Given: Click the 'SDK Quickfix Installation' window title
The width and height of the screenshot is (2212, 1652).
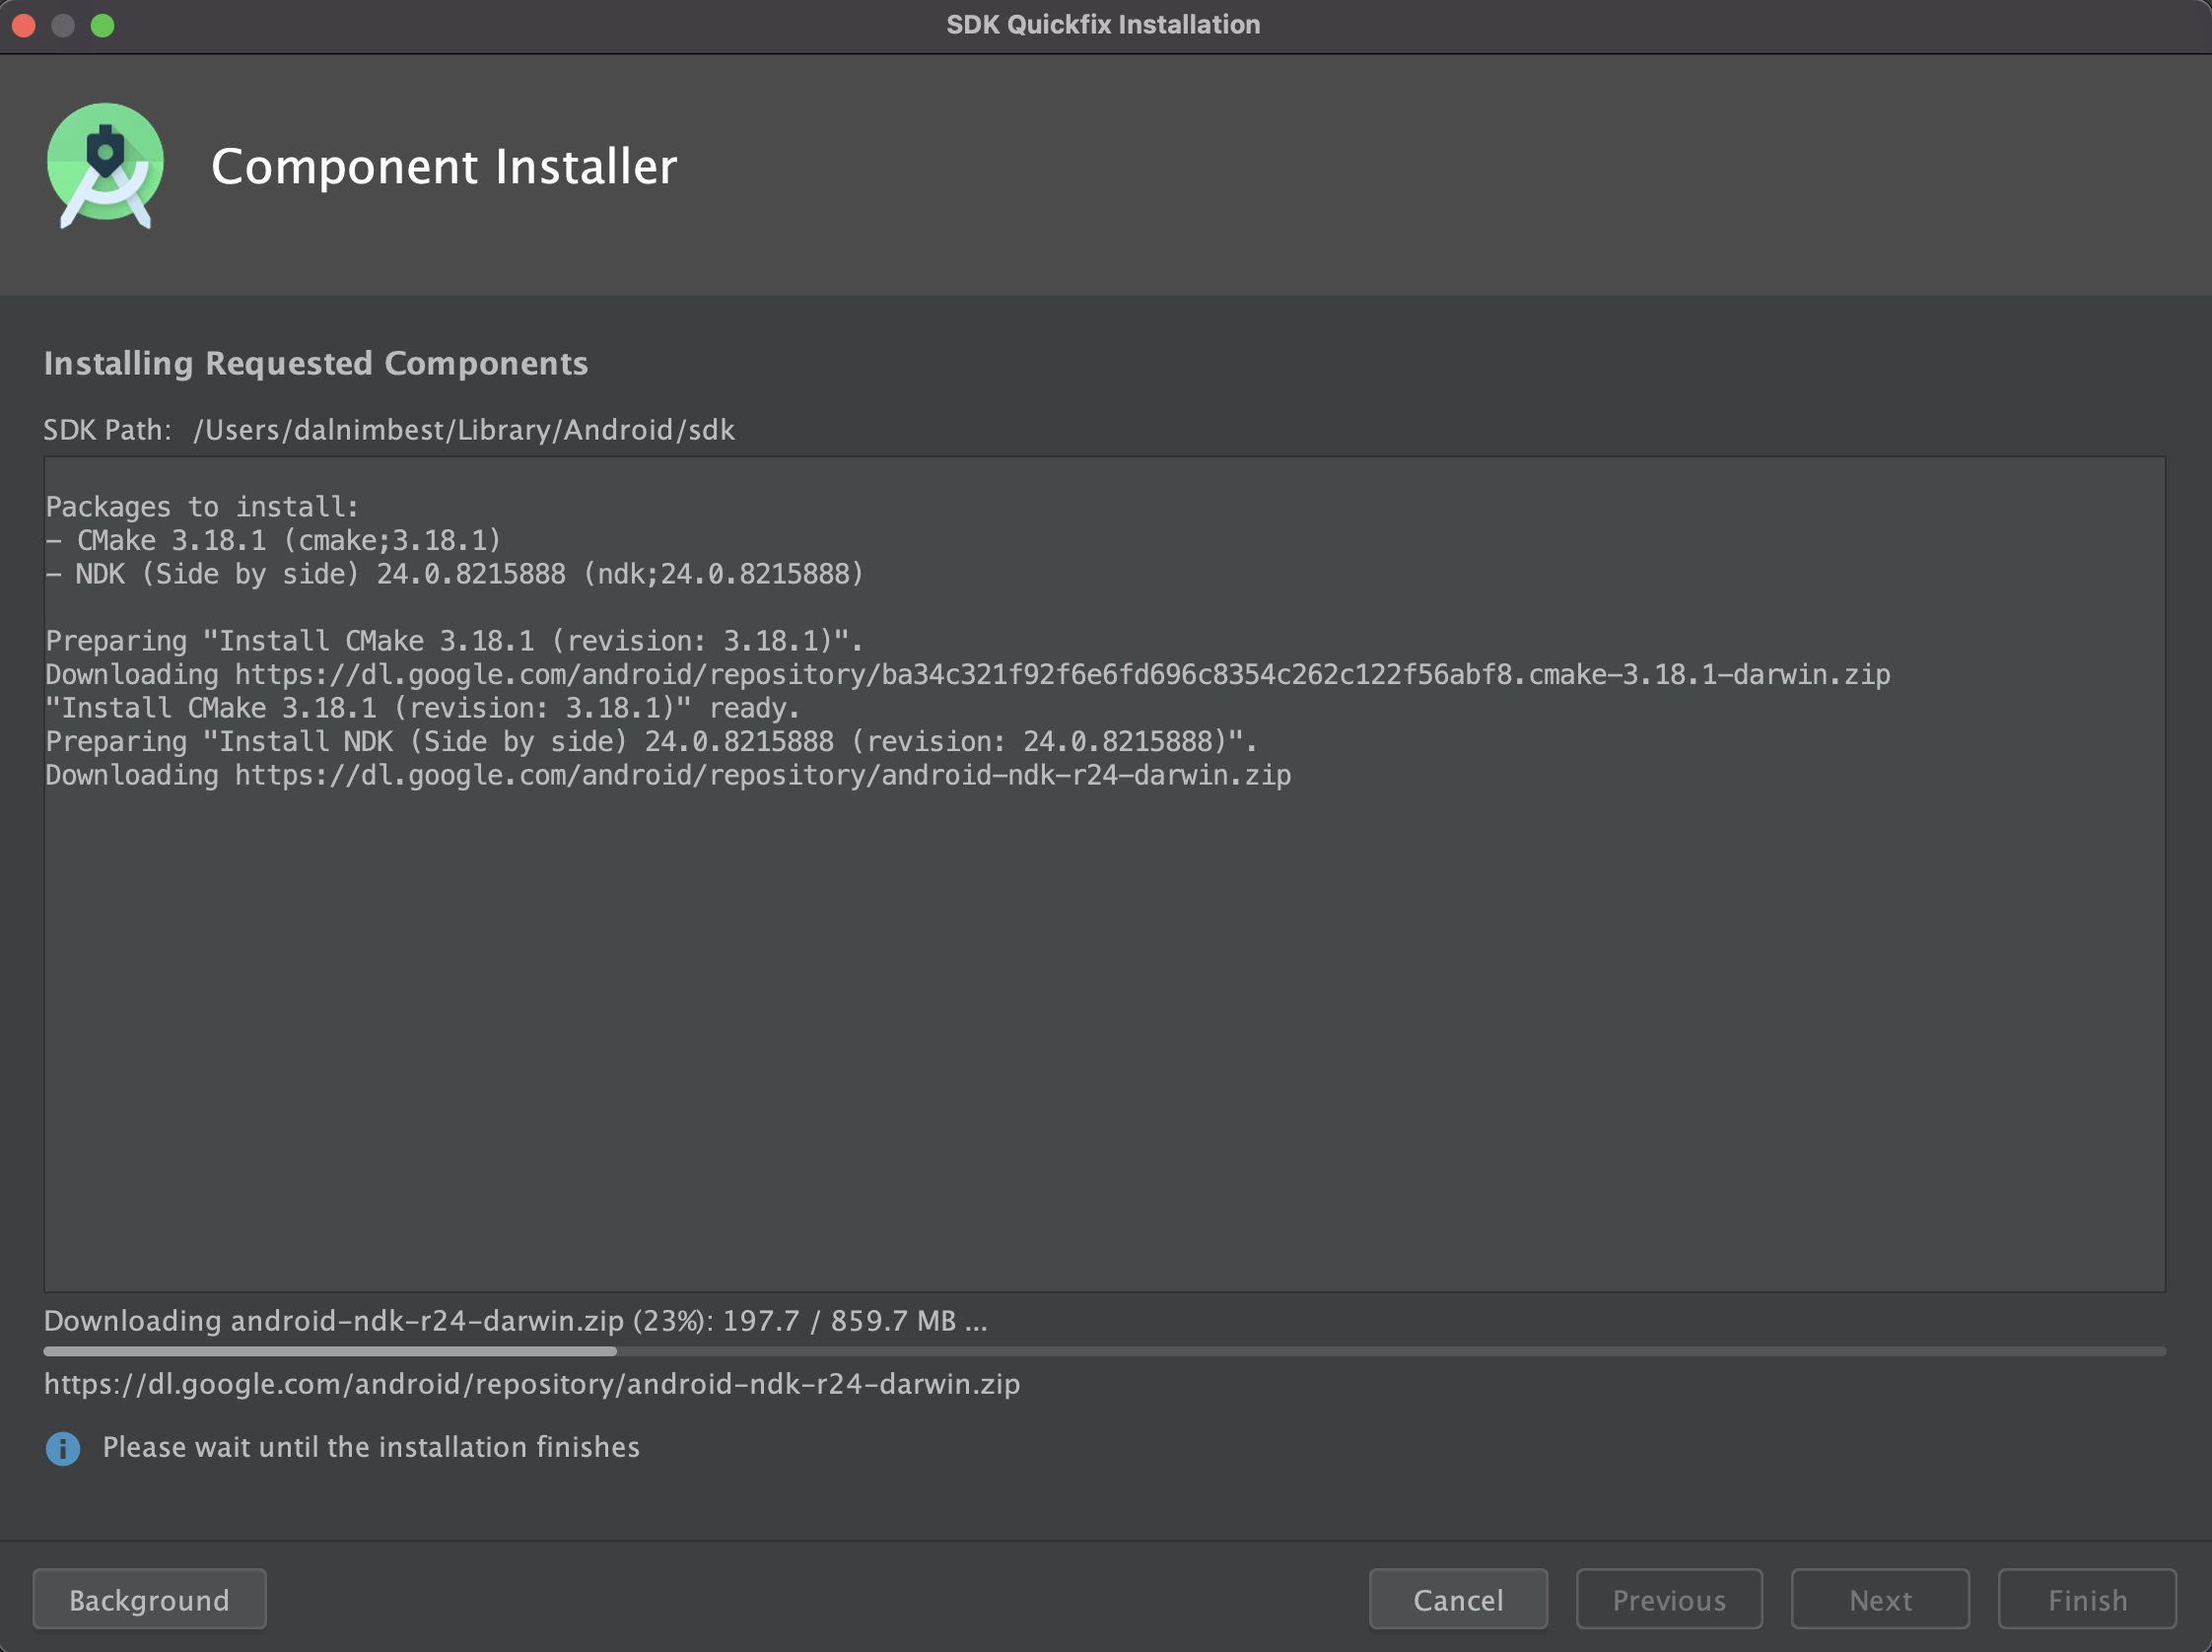Looking at the screenshot, I should (x=1103, y=25).
